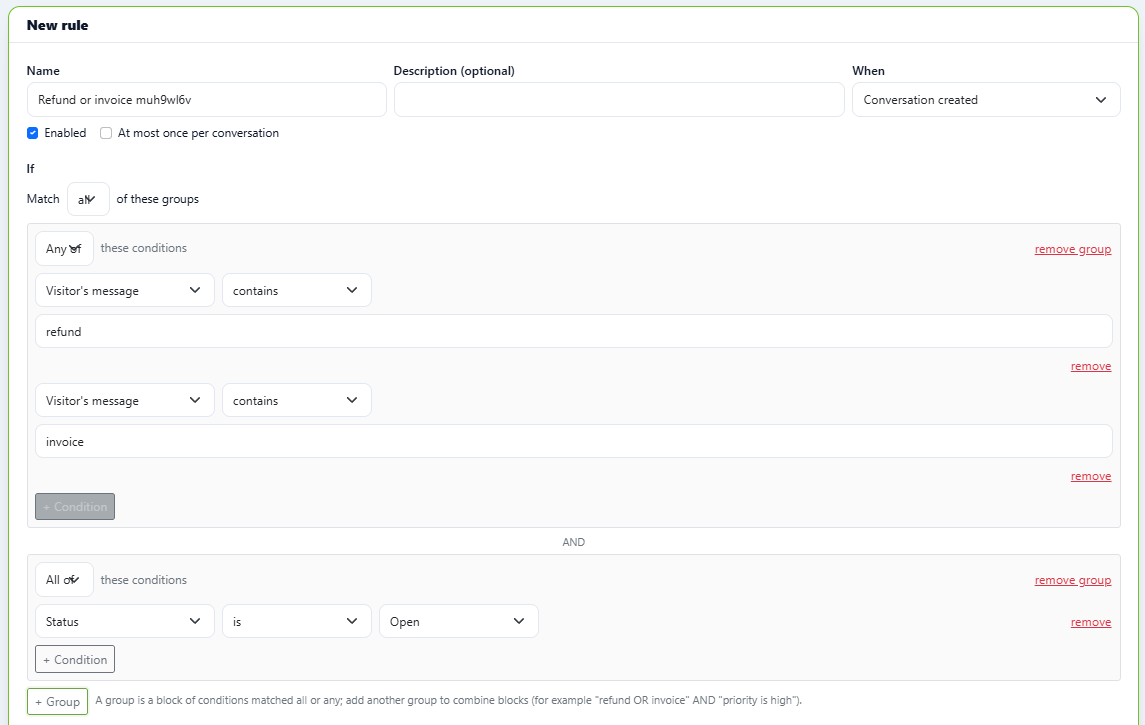Open the Open status value dropdown
This screenshot has height=725, width=1145.
(459, 621)
